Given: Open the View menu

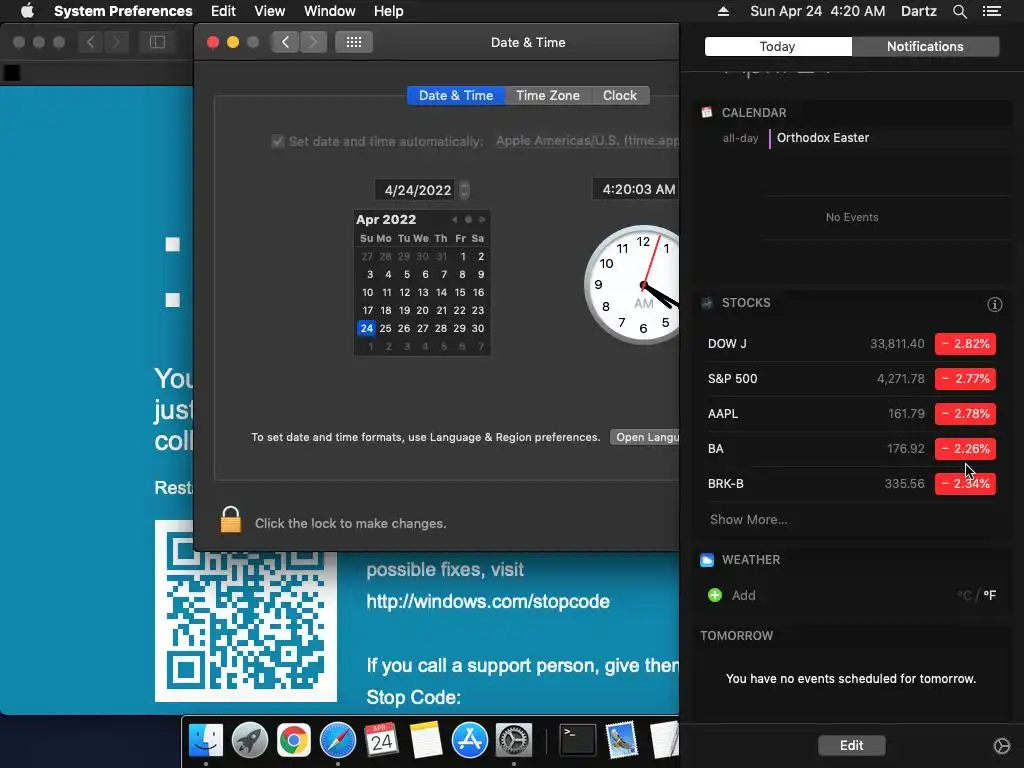Looking at the screenshot, I should click(x=270, y=11).
